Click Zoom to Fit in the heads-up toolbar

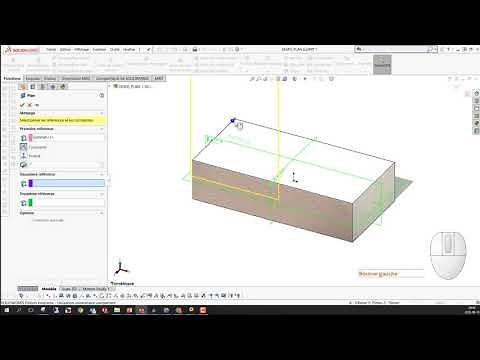[x=252, y=79]
